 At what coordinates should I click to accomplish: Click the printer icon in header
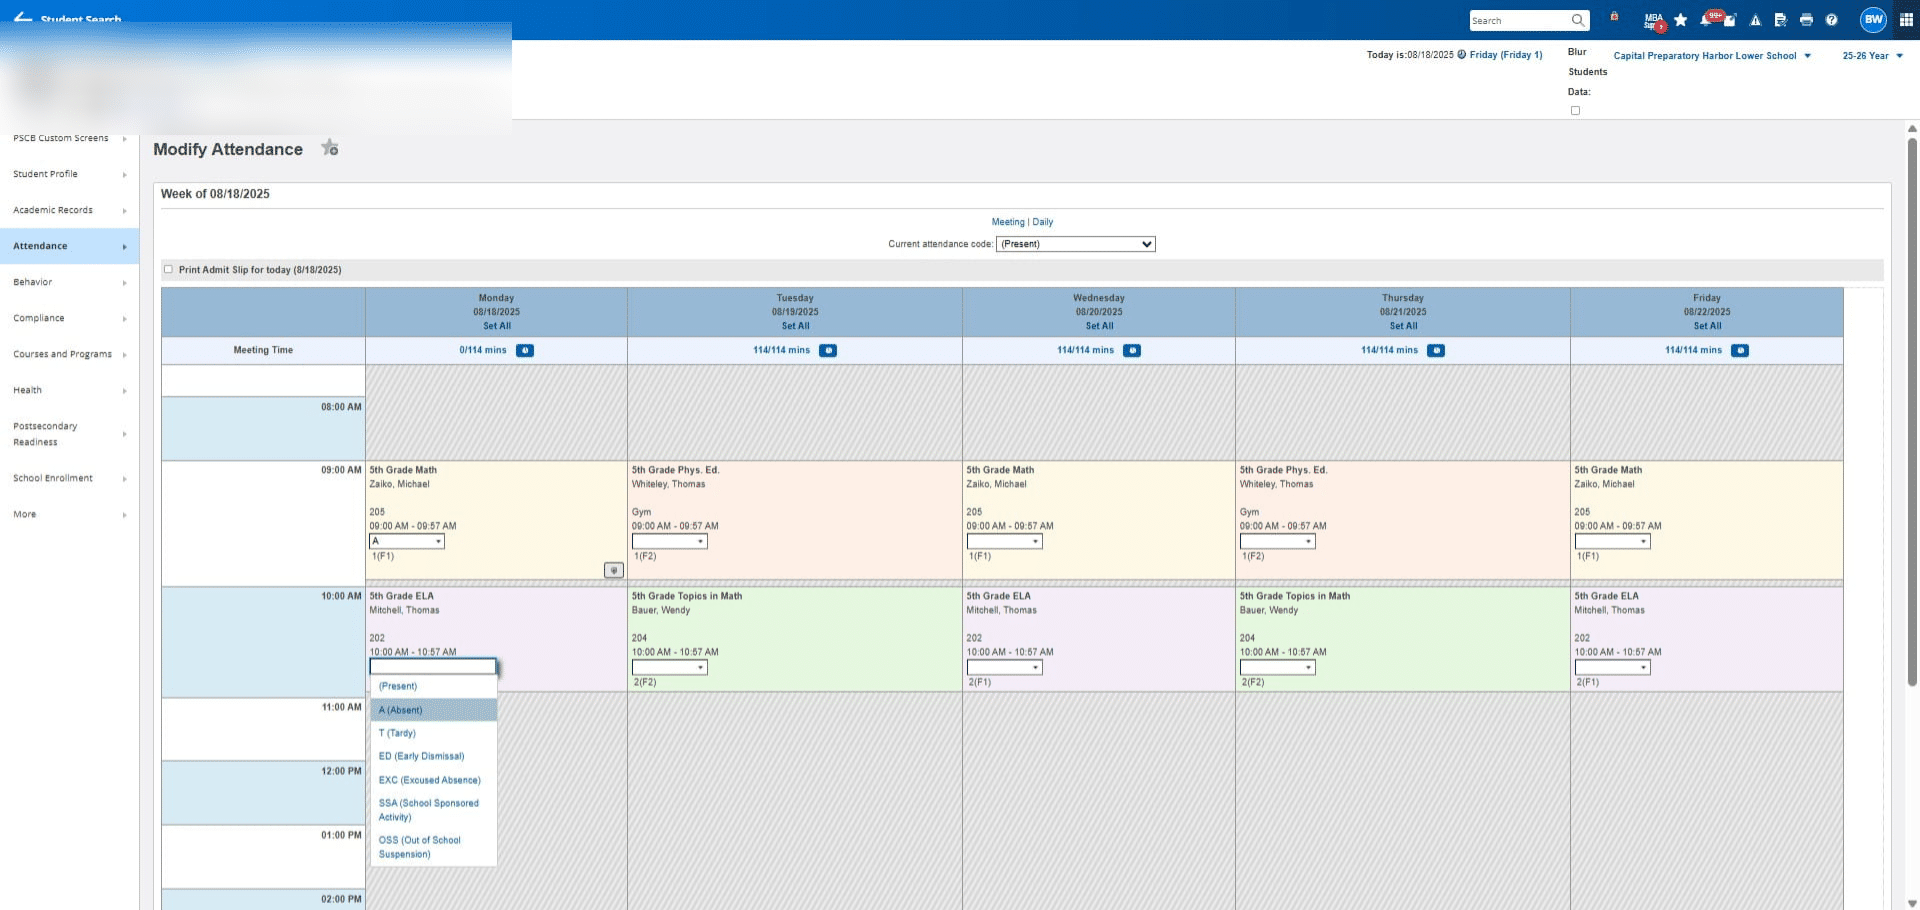[x=1806, y=20]
